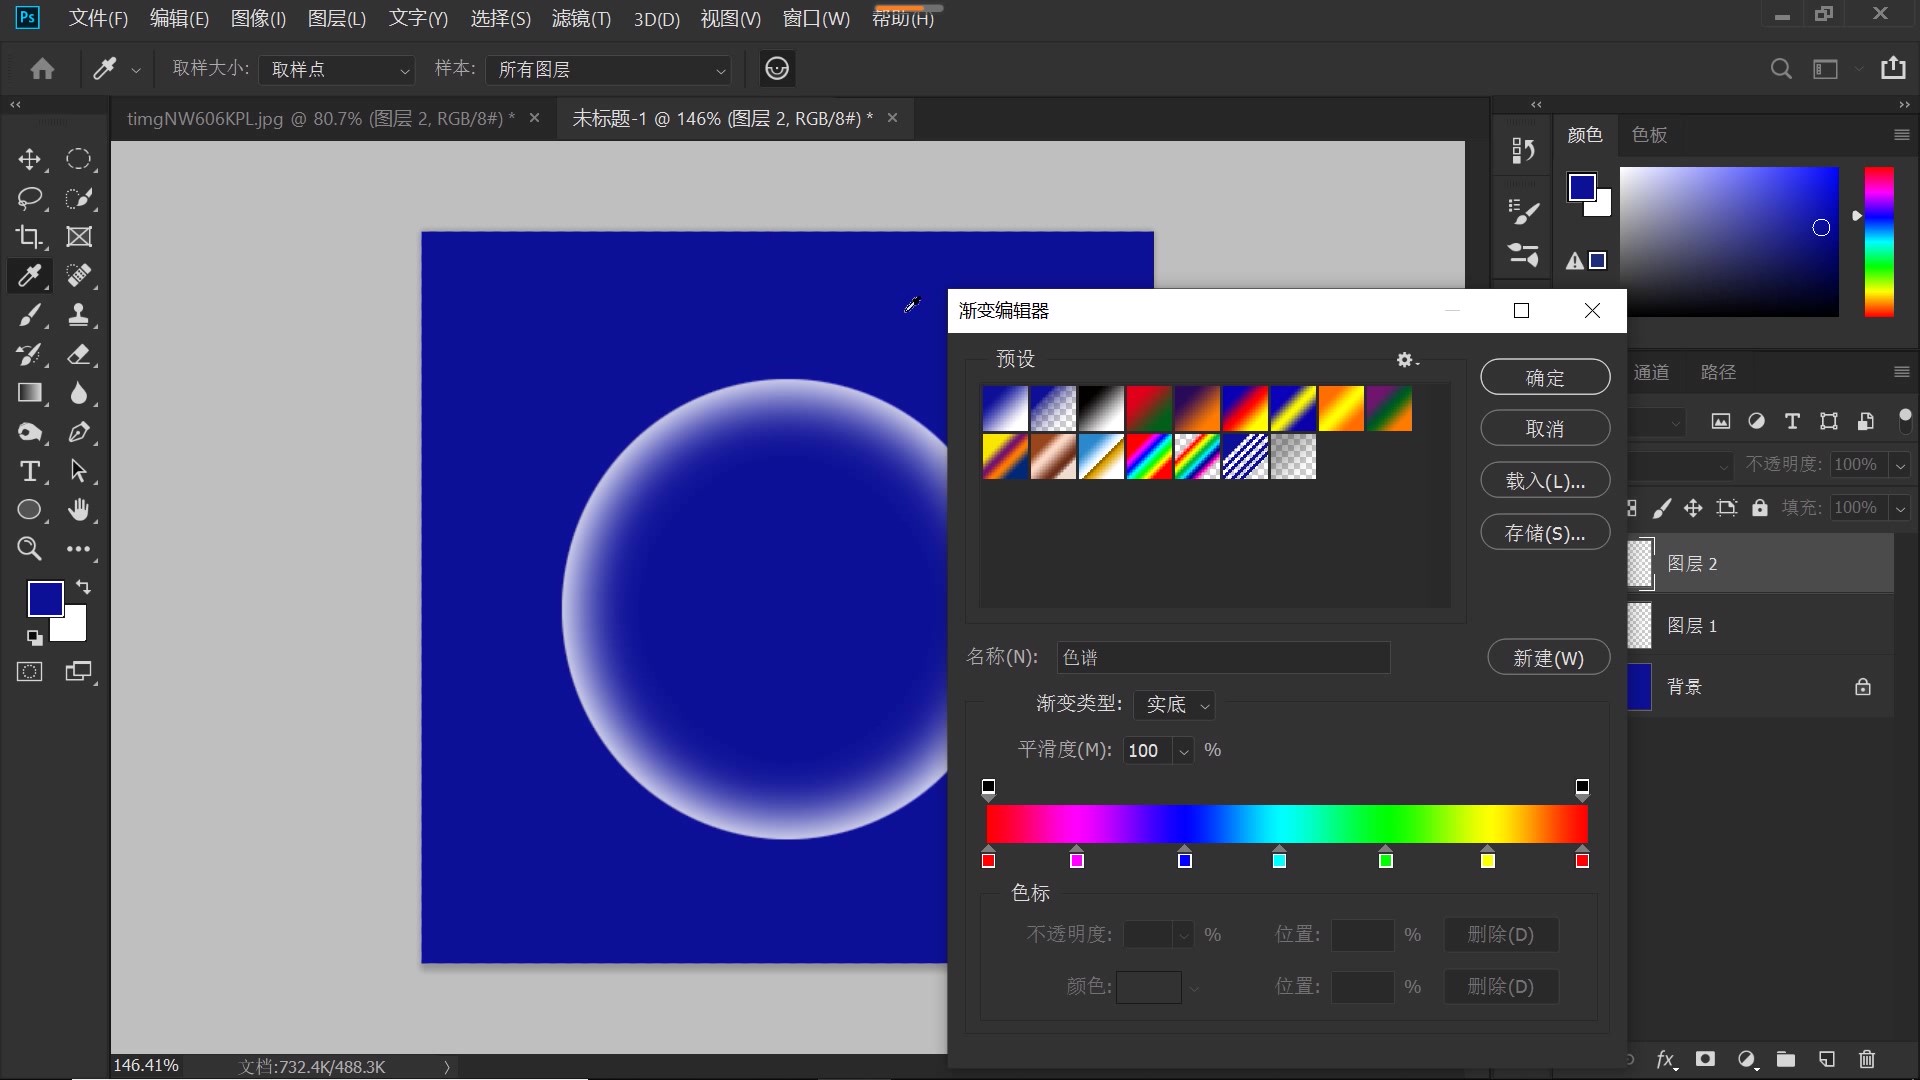This screenshot has height=1080, width=1920.
Task: Open the gradient presets settings gear menu
Action: coord(1406,360)
